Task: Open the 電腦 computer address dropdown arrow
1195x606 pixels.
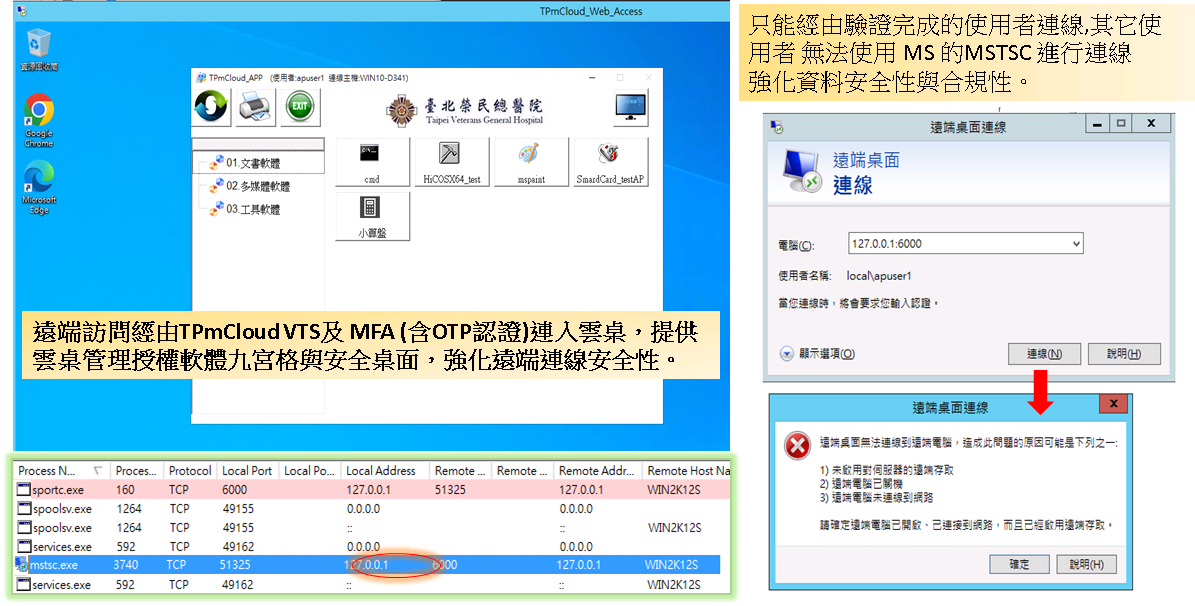Action: click(1075, 244)
